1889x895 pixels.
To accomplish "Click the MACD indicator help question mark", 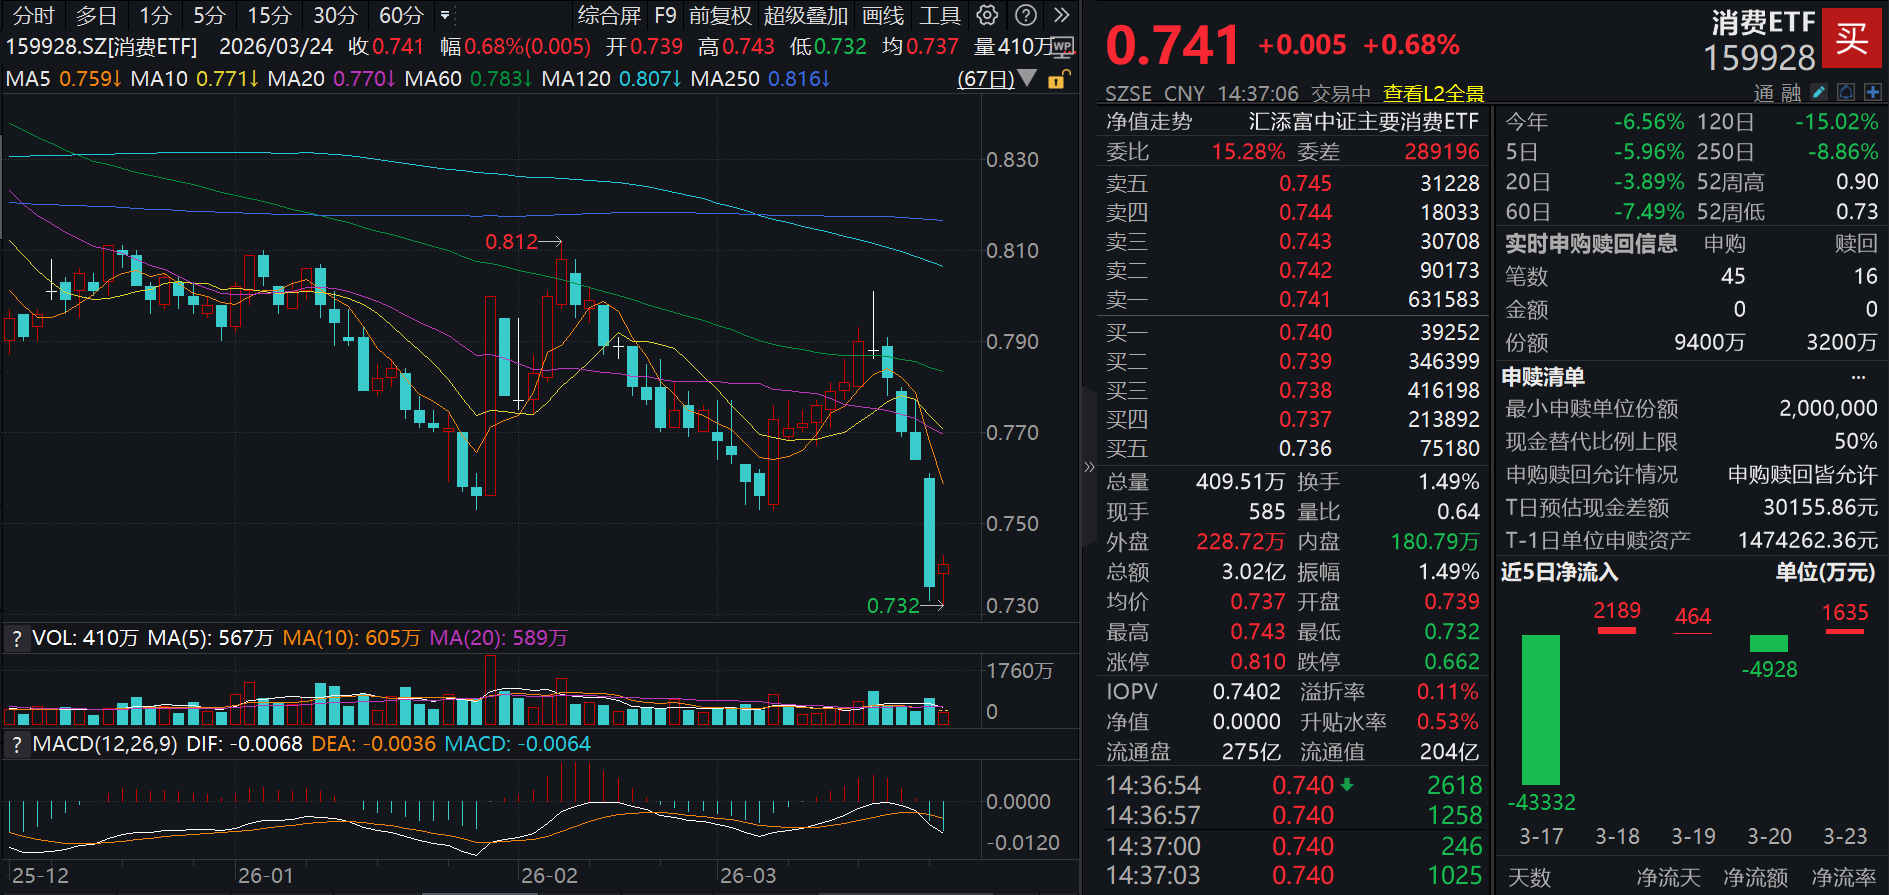I will 16,744.
